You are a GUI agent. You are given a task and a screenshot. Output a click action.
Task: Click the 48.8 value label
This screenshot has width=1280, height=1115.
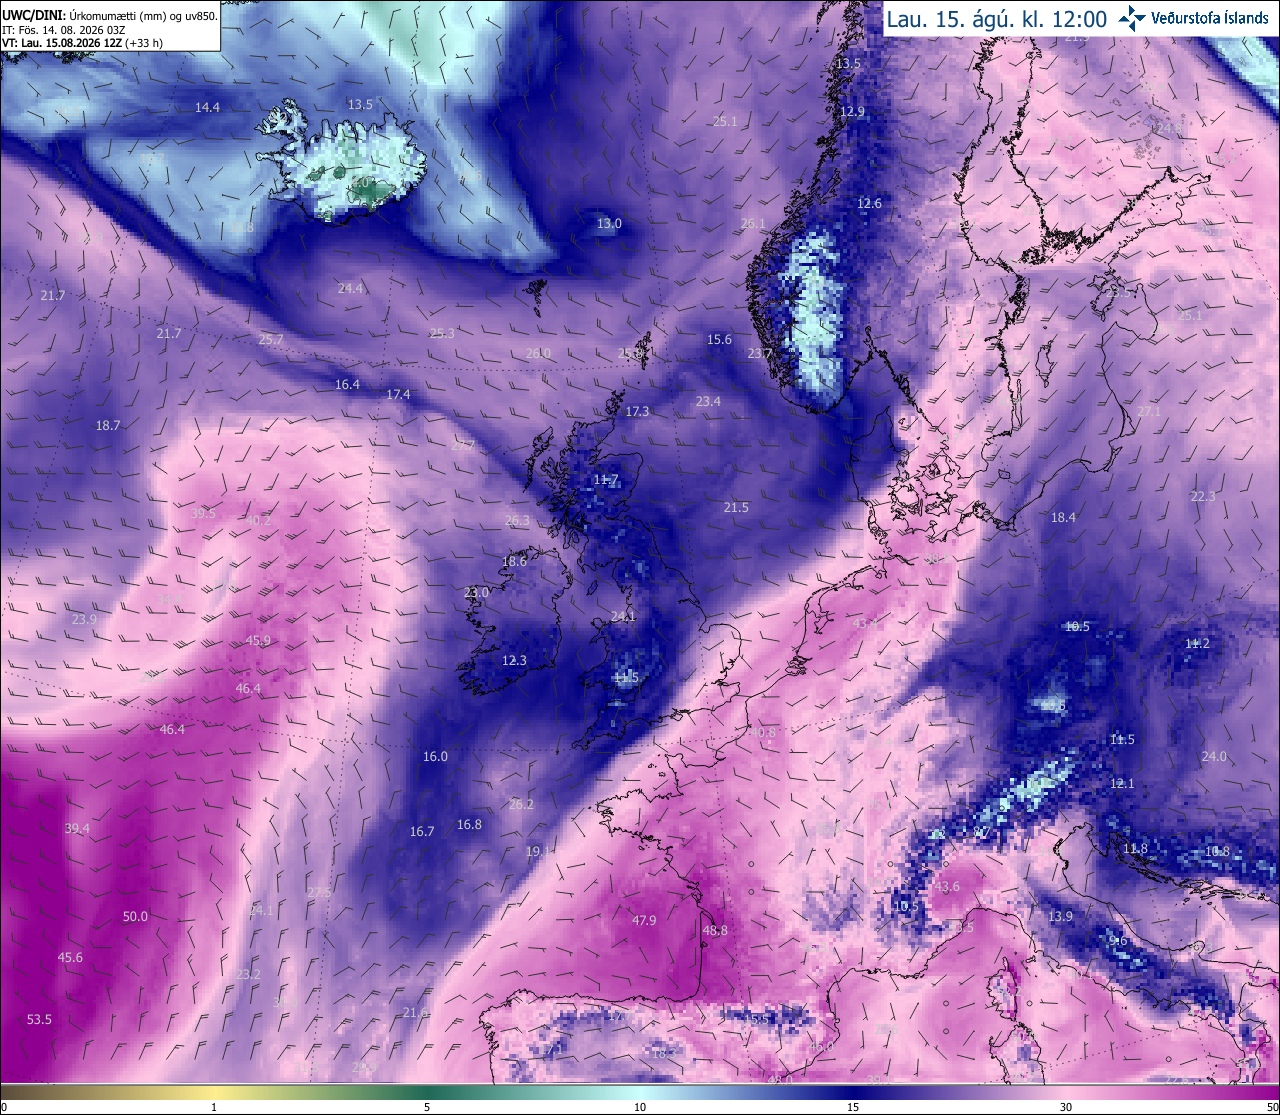coord(715,930)
